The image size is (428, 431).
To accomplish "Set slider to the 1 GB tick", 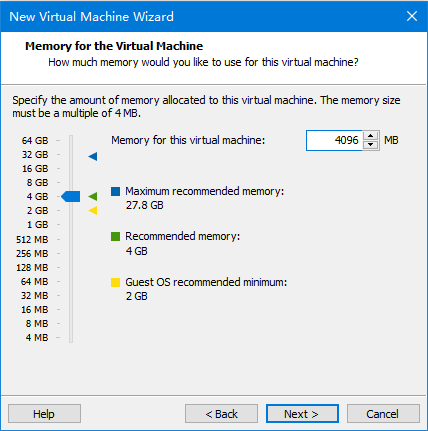I will [x=71, y=225].
